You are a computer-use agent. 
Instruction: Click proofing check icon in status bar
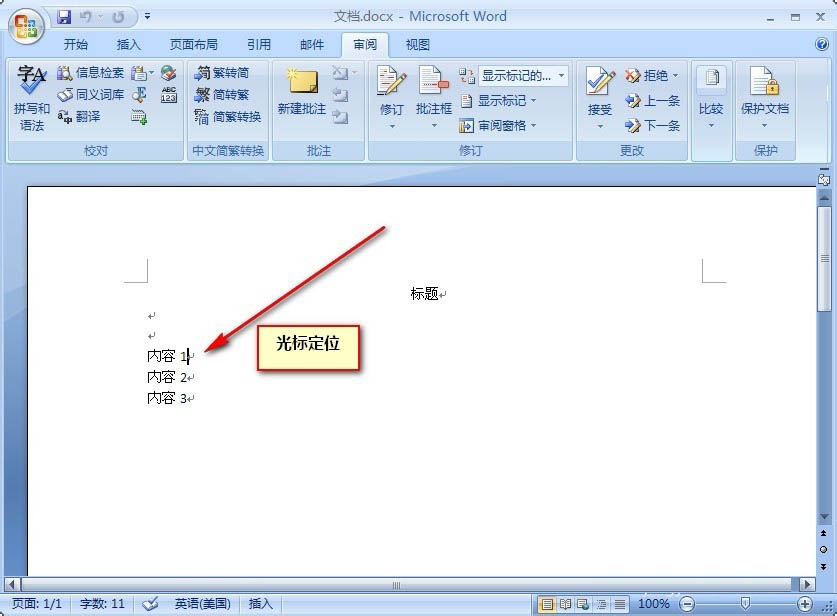150,604
